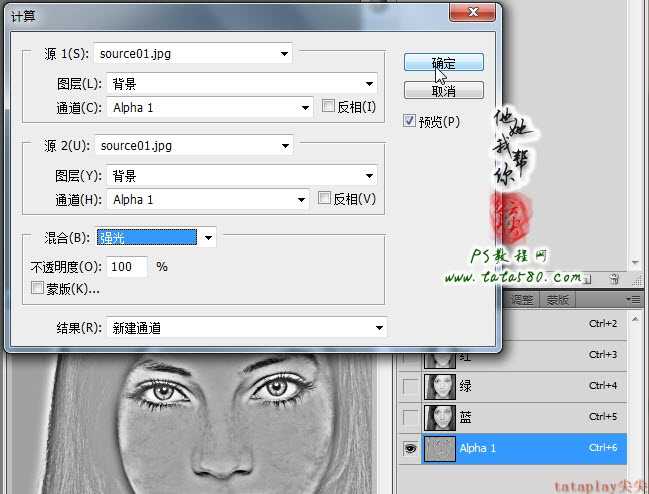Open the 源 2(U) source file dropdown
This screenshot has height=494, width=649.
[194, 145]
